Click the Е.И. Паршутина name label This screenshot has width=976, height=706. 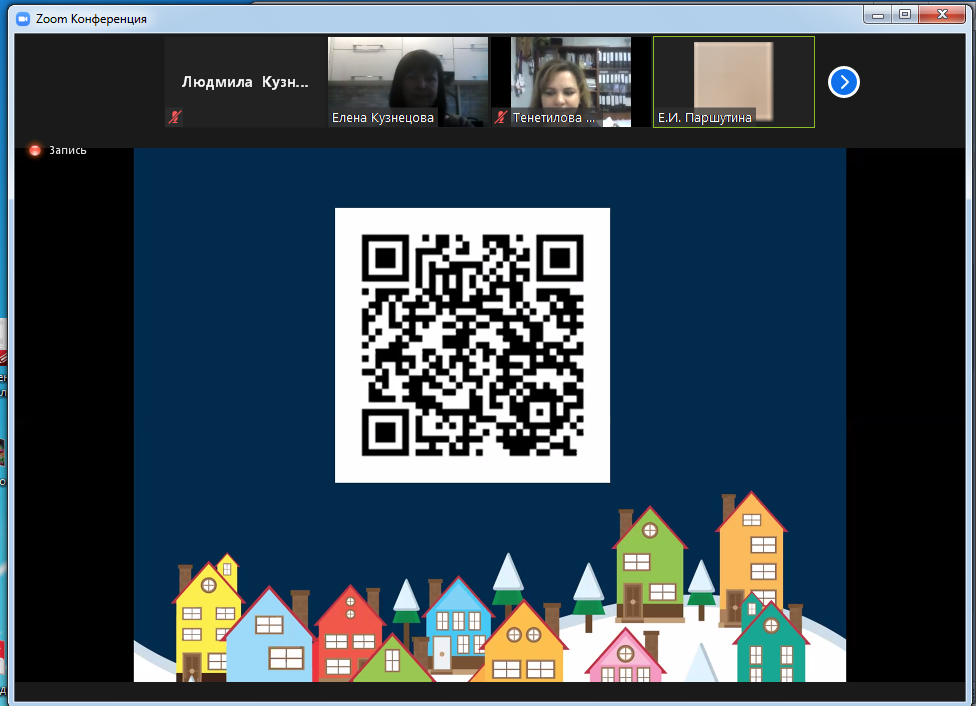click(704, 118)
